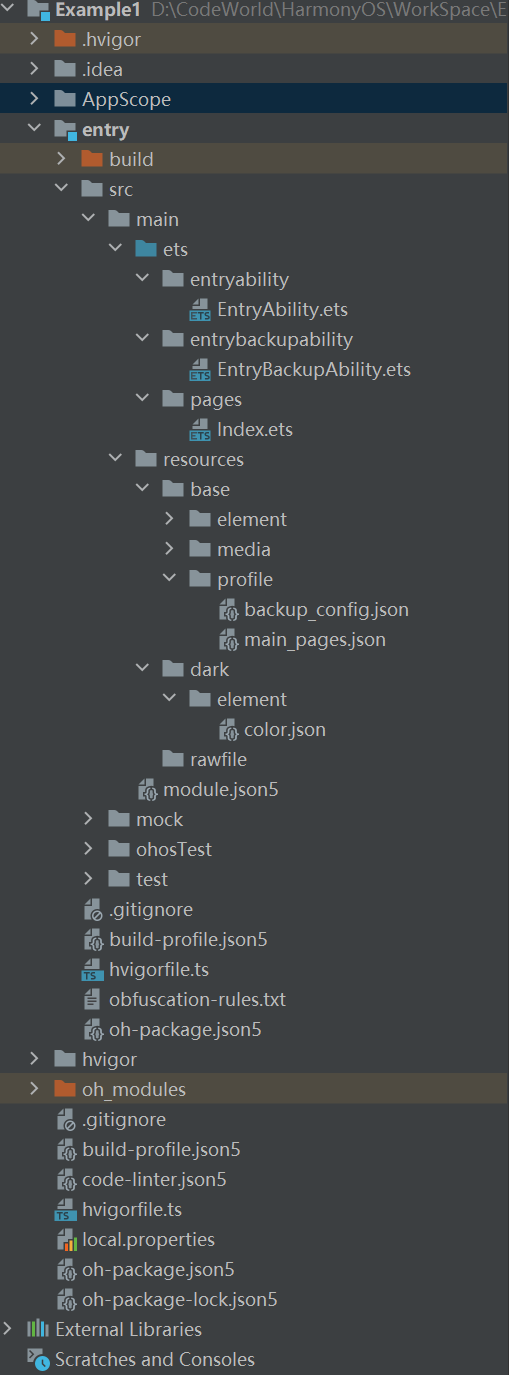Viewport: 509px width, 1375px height.
Task: Click the entry-level hvigorfile.ts TS icon
Action: [x=92, y=970]
